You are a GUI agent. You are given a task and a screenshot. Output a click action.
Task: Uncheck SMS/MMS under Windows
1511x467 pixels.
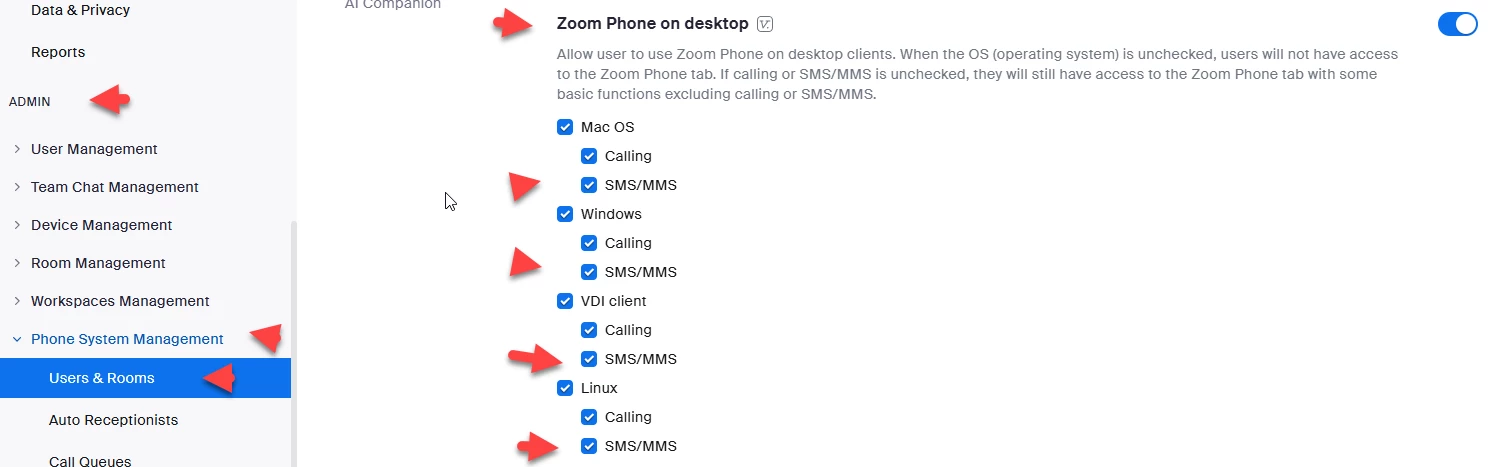[589, 272]
